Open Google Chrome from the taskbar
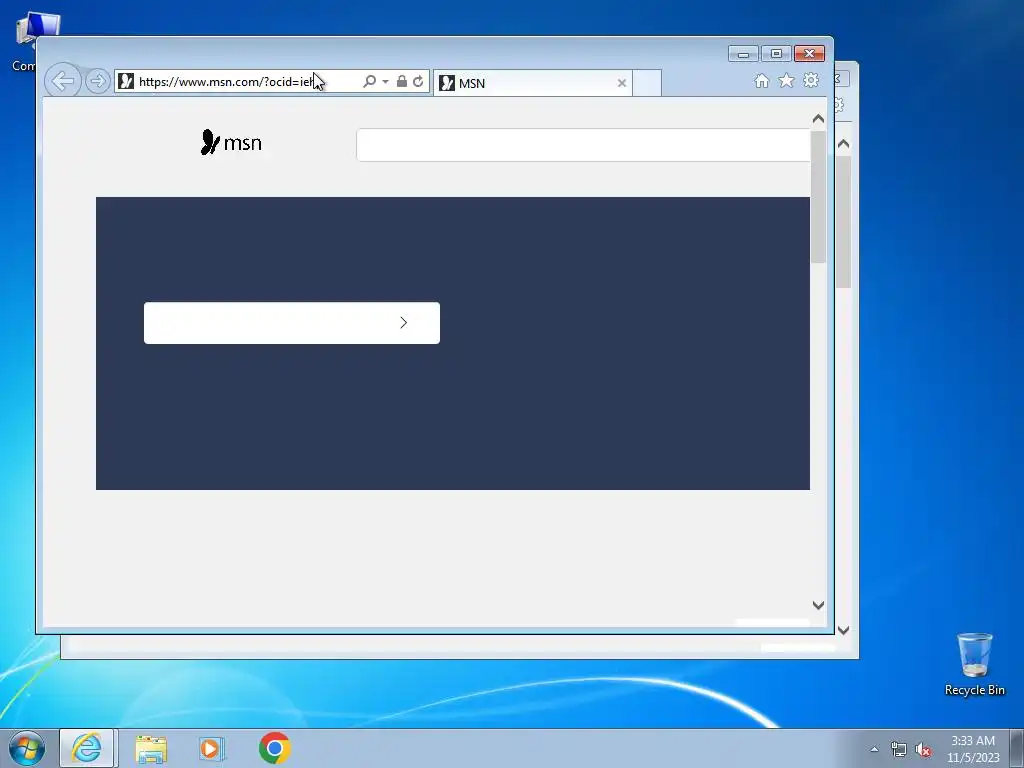Image resolution: width=1024 pixels, height=768 pixels. [x=274, y=748]
